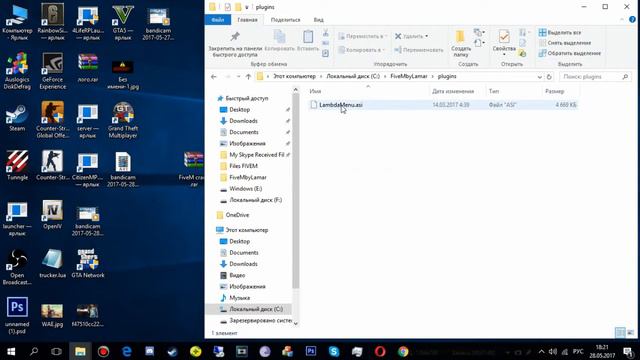The height and width of the screenshot is (360, 640).
Task: Click Delete in the Organize group
Action: pyautogui.click(x=411, y=36)
